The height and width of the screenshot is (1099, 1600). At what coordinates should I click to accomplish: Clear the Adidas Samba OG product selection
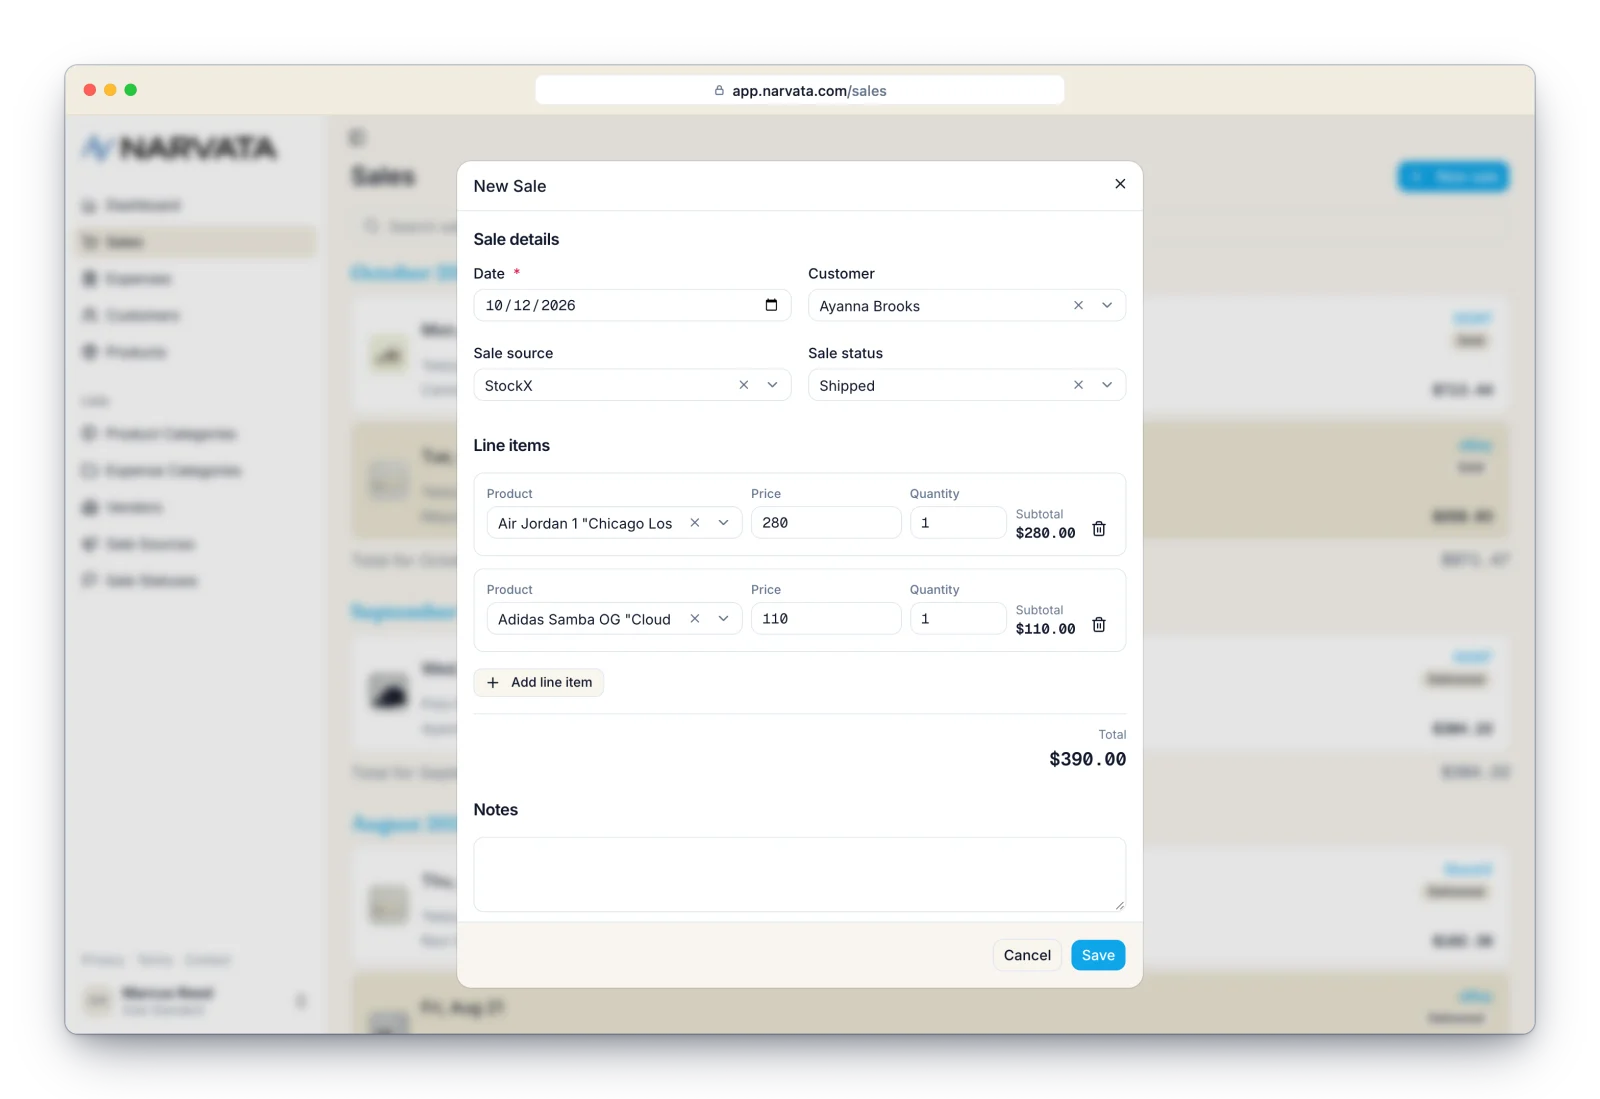694,619
